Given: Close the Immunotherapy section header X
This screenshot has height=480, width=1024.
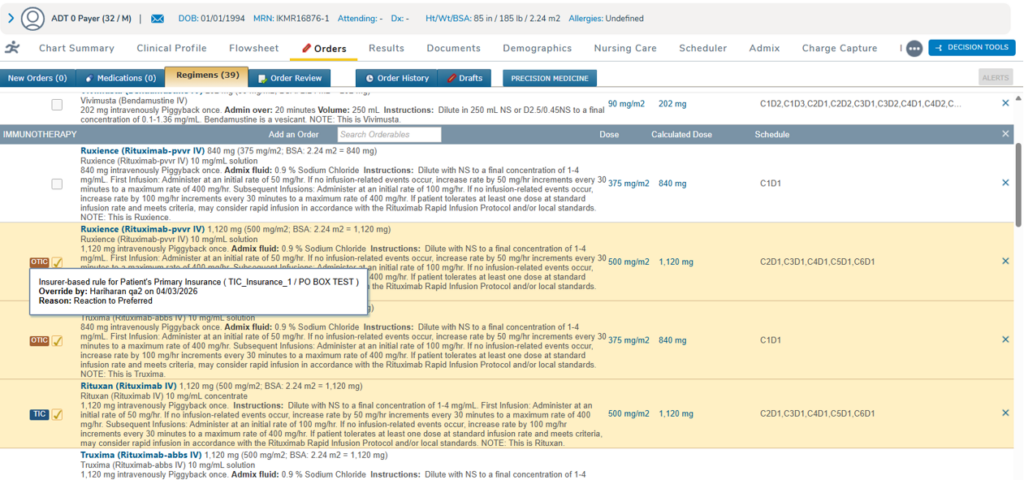Looking at the screenshot, I should pos(1005,134).
